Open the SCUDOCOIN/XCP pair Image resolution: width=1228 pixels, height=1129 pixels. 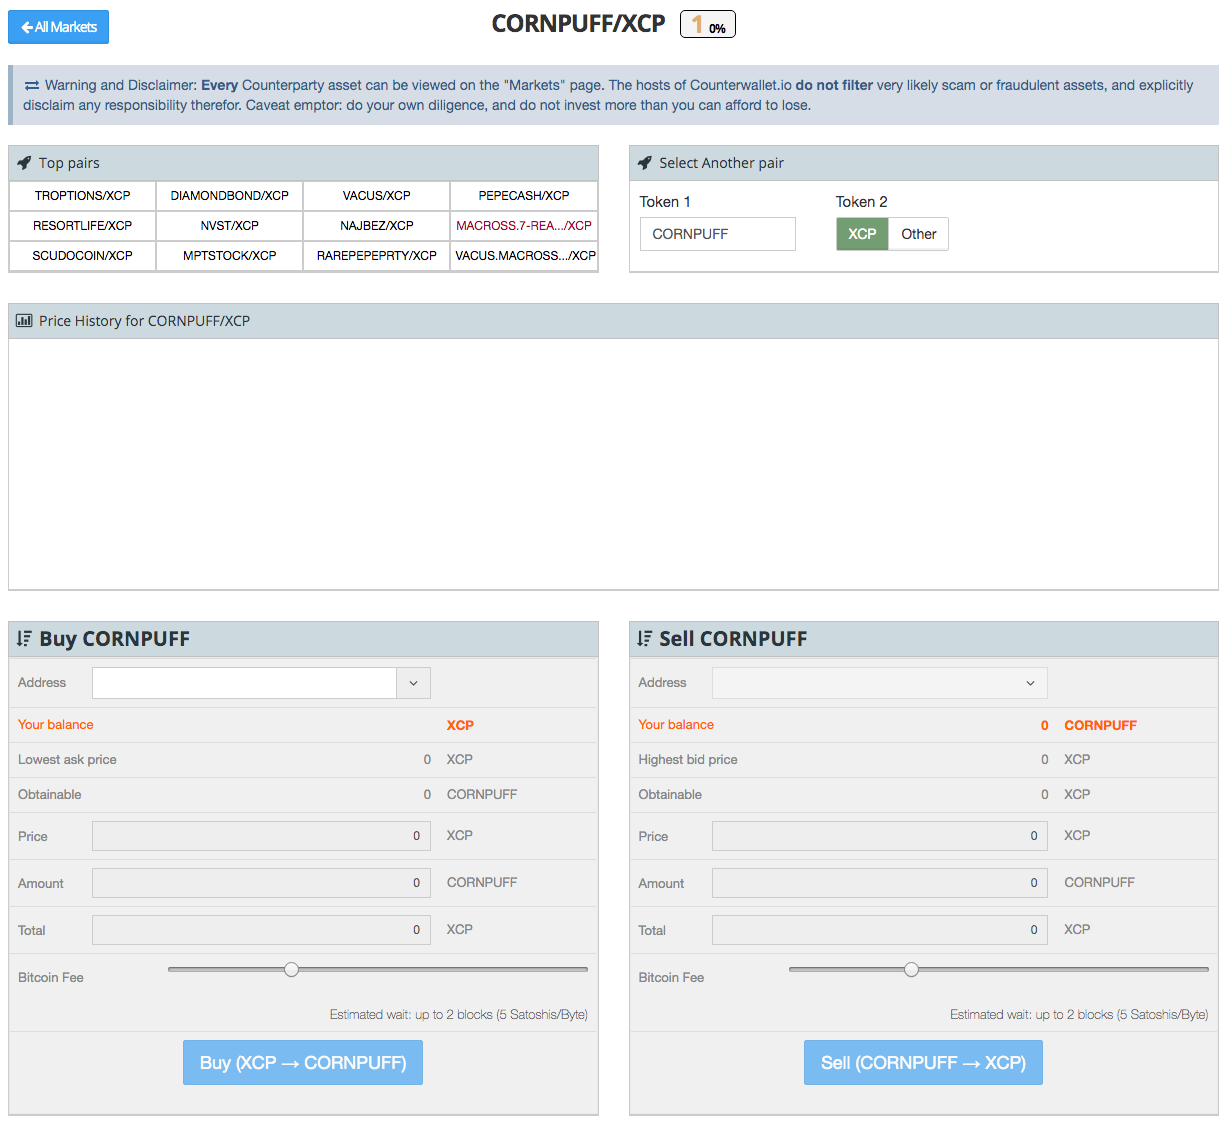pos(83,256)
